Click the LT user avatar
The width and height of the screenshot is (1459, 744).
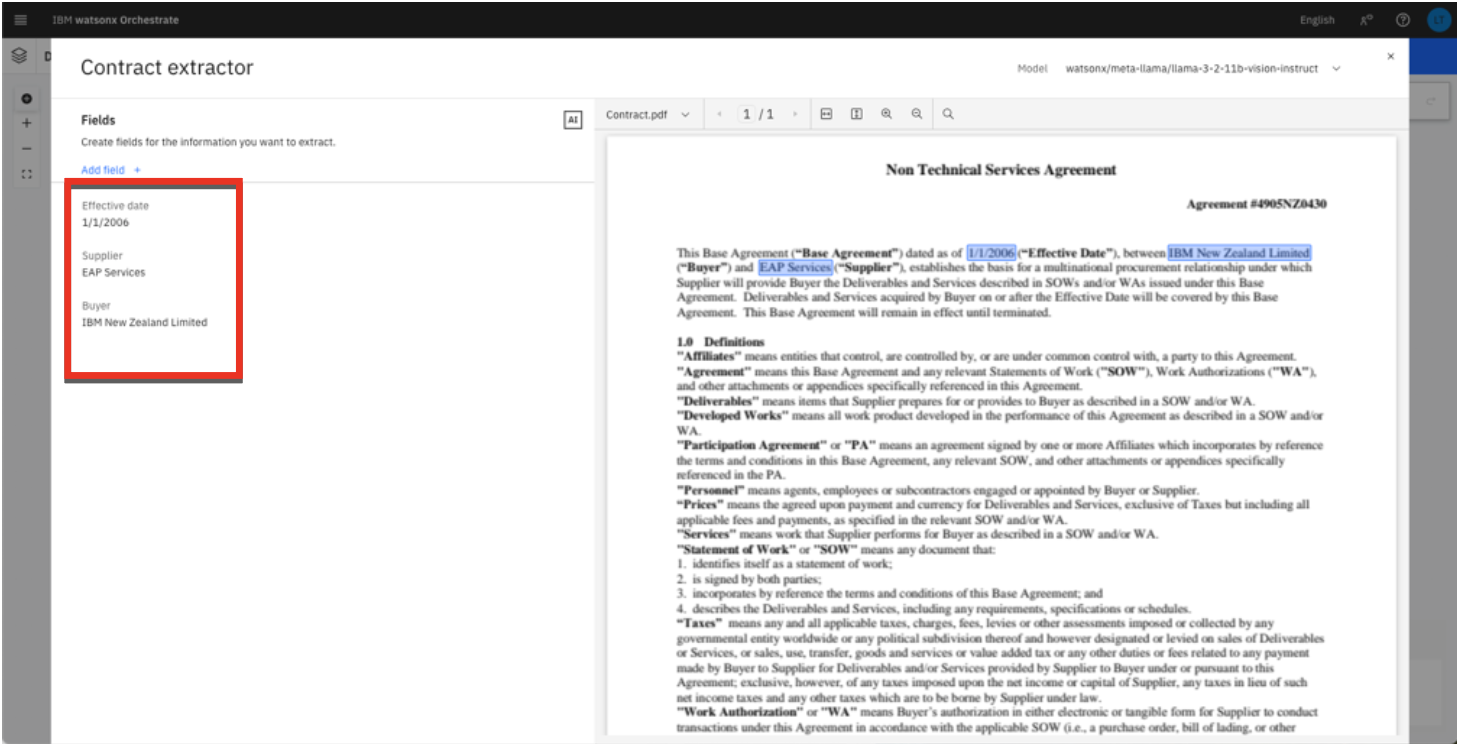tap(1438, 20)
